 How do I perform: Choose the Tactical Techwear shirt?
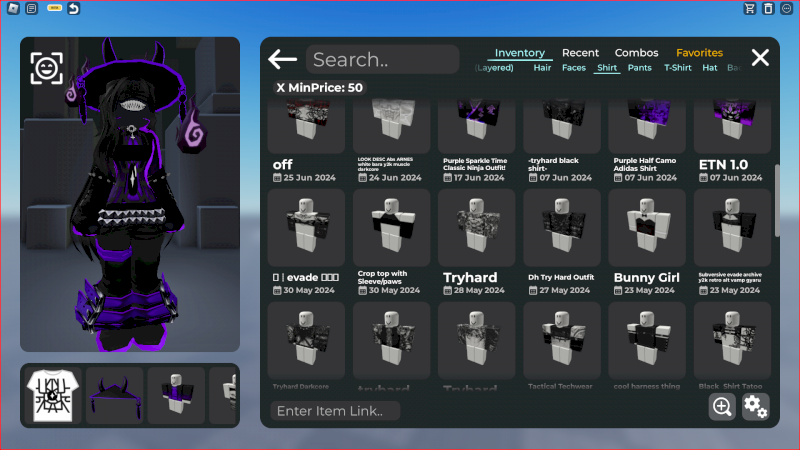562,340
